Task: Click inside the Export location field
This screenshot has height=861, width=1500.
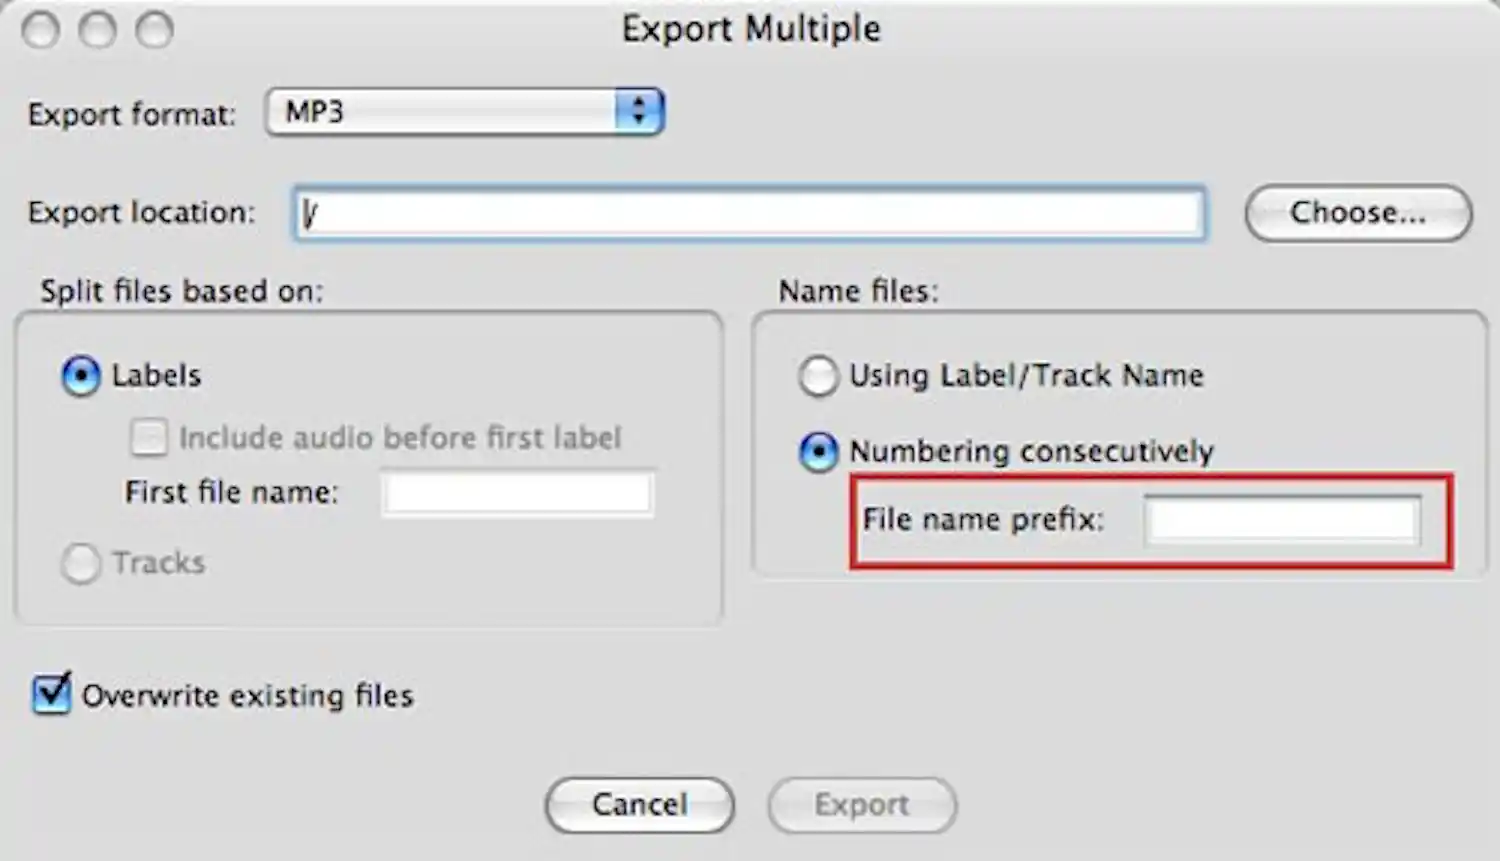Action: pos(750,213)
